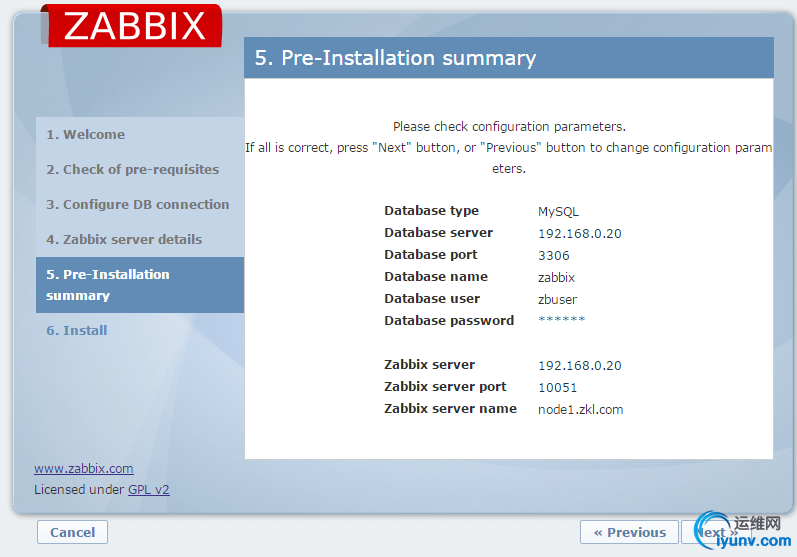Open step 3. Configure DB connection

[138, 204]
